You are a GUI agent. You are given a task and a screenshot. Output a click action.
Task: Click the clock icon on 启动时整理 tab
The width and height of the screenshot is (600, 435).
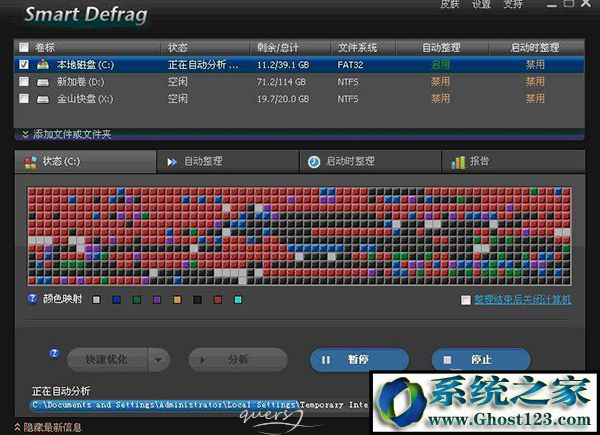(314, 162)
